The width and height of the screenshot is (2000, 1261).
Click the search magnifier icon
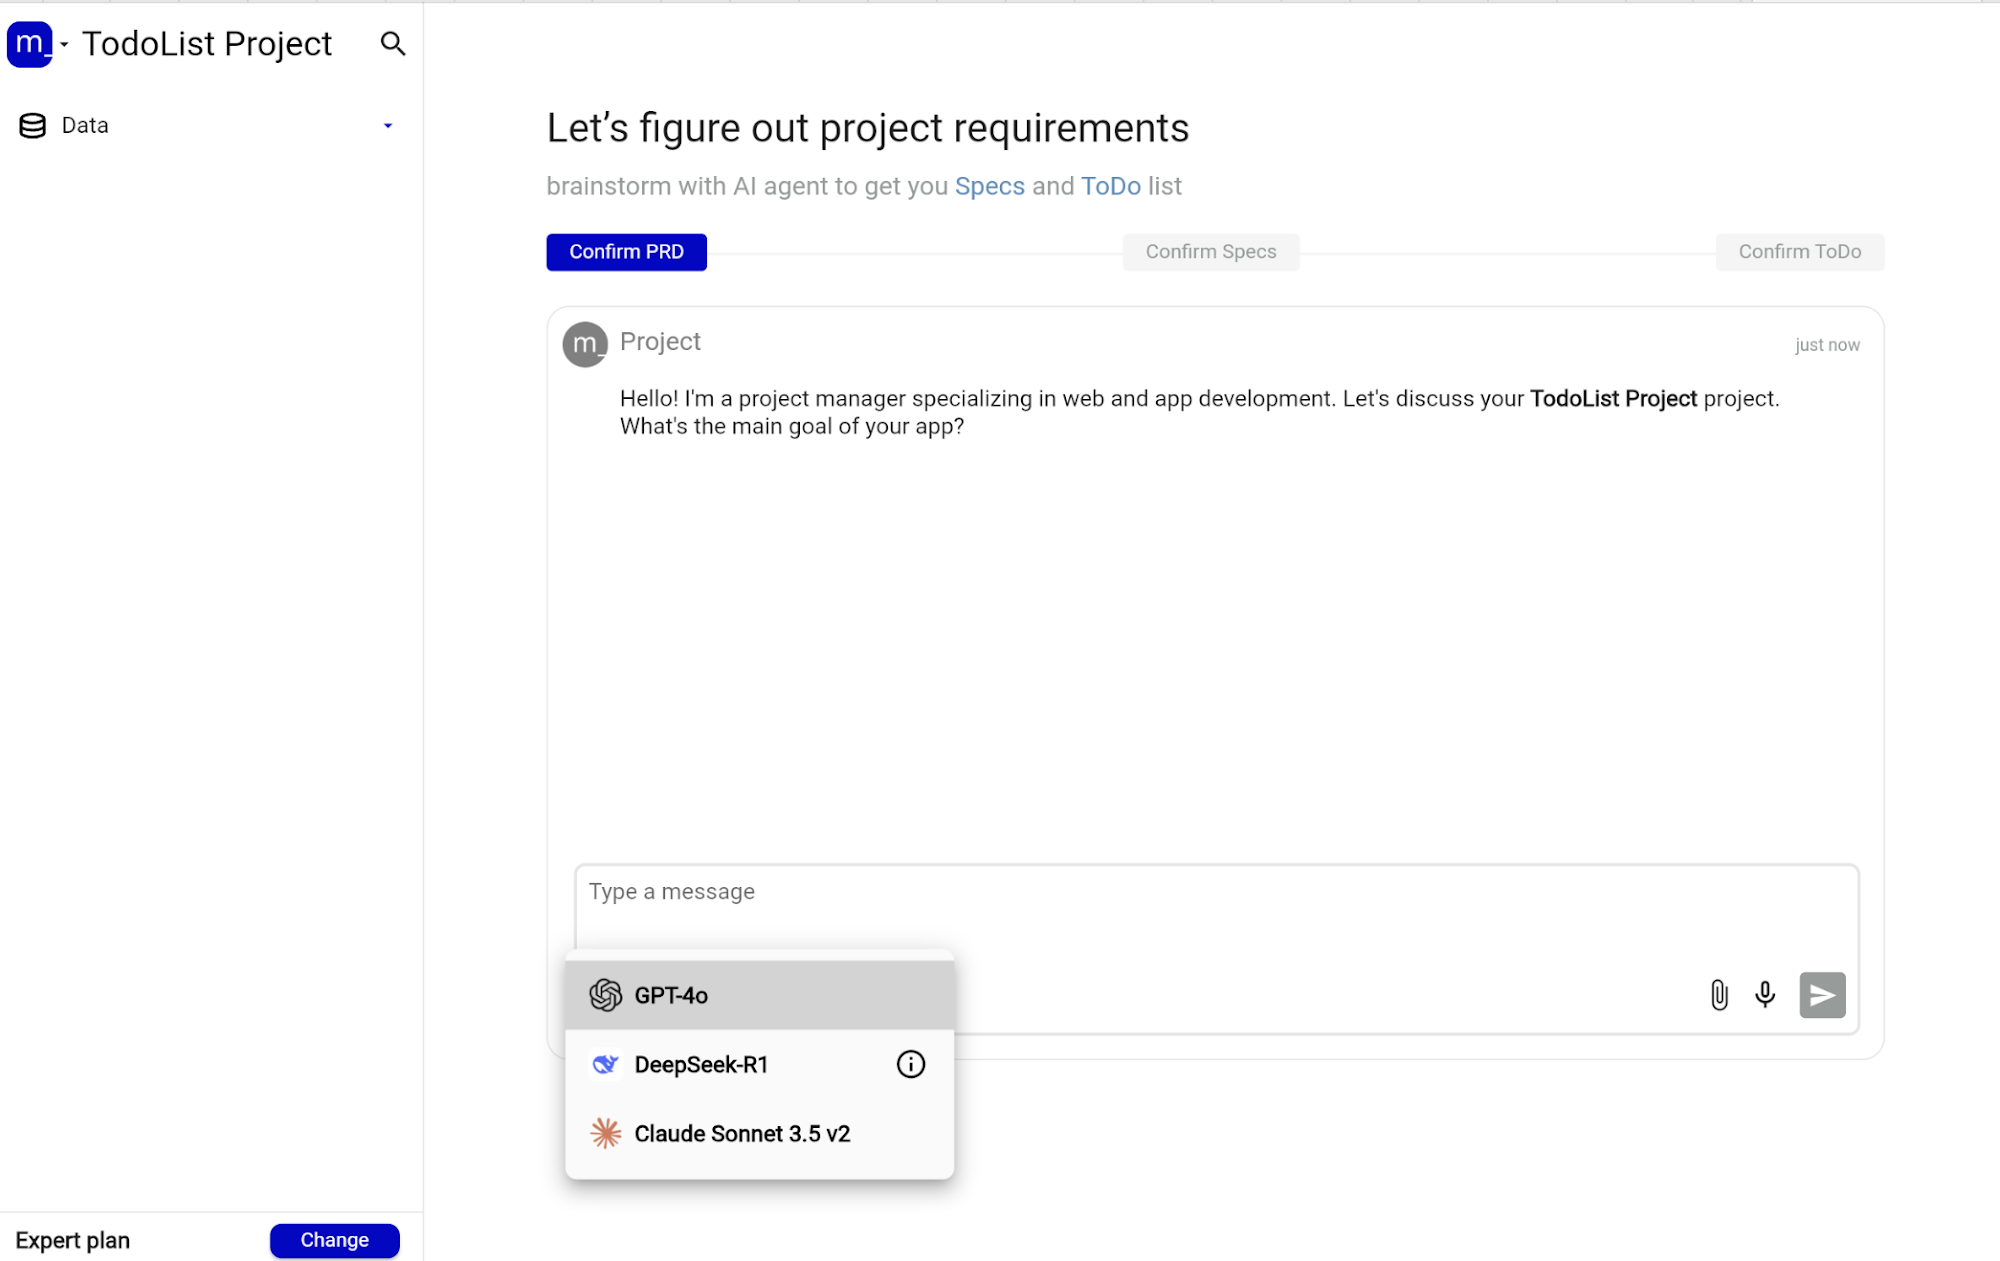point(392,44)
